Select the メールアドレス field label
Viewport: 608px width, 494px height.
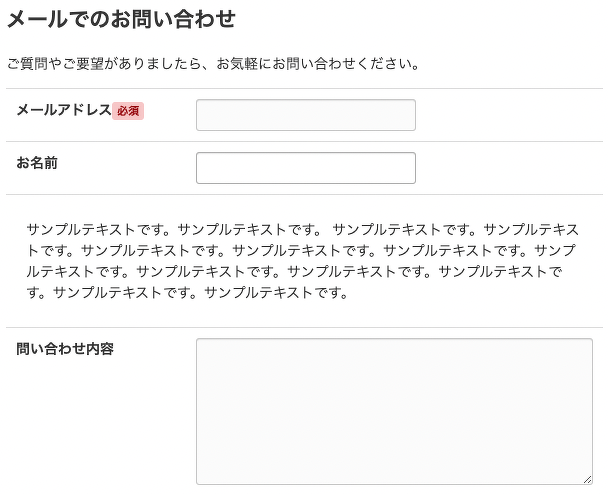pos(63,110)
